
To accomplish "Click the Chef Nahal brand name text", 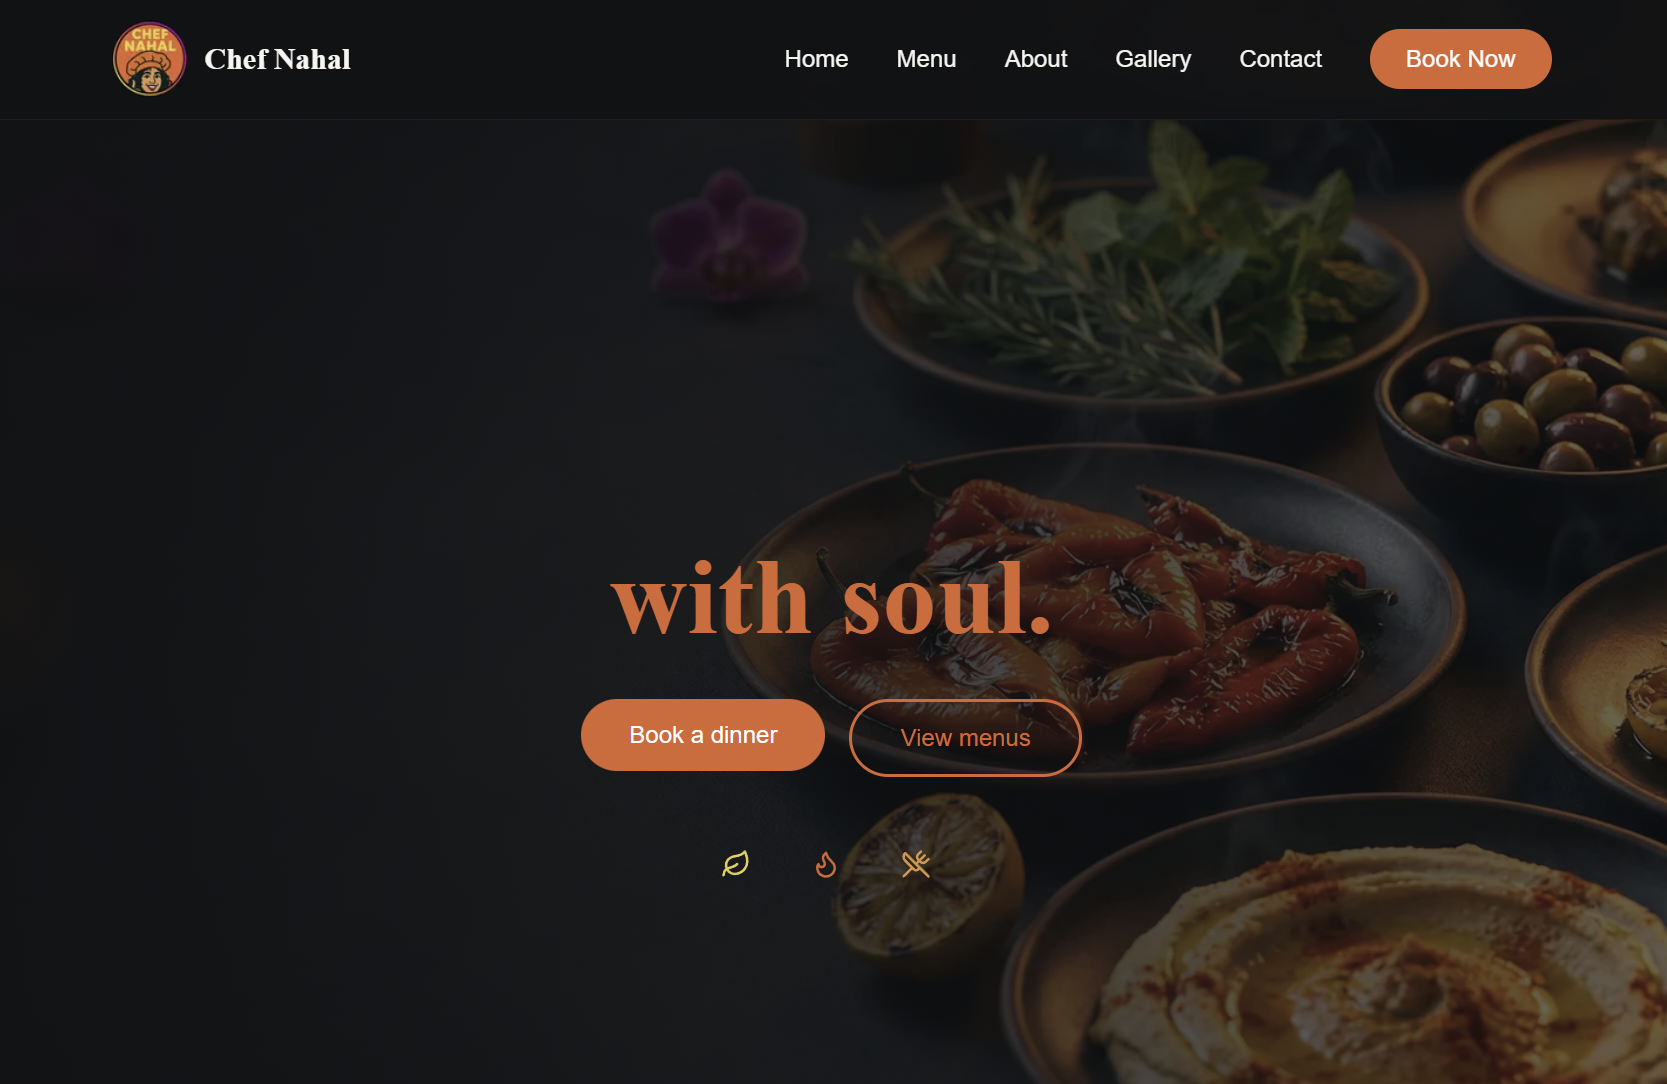I will click(x=277, y=59).
